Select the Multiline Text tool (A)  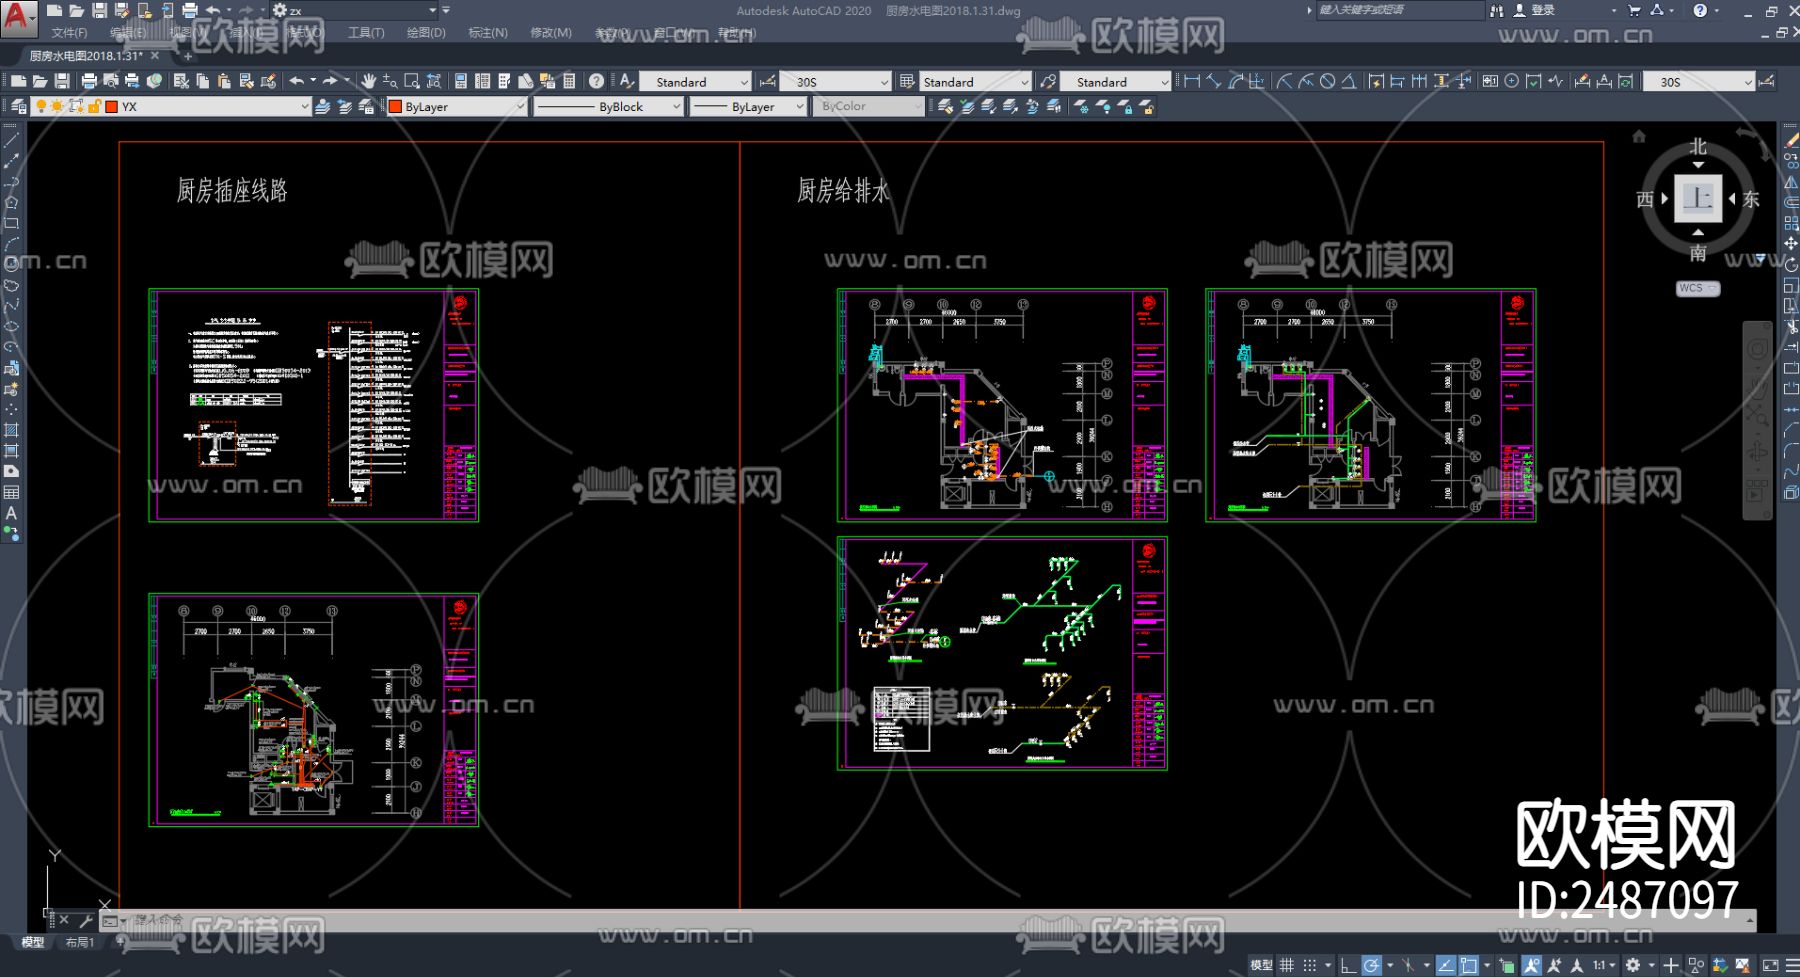tap(11, 513)
